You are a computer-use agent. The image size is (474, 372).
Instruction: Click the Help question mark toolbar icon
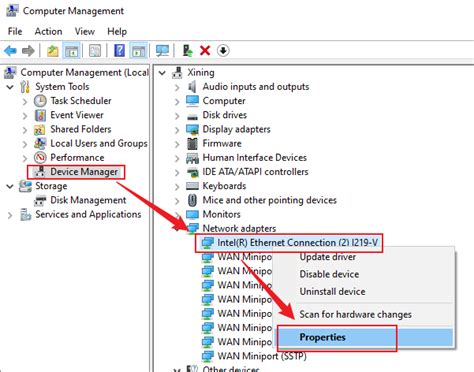point(119,51)
